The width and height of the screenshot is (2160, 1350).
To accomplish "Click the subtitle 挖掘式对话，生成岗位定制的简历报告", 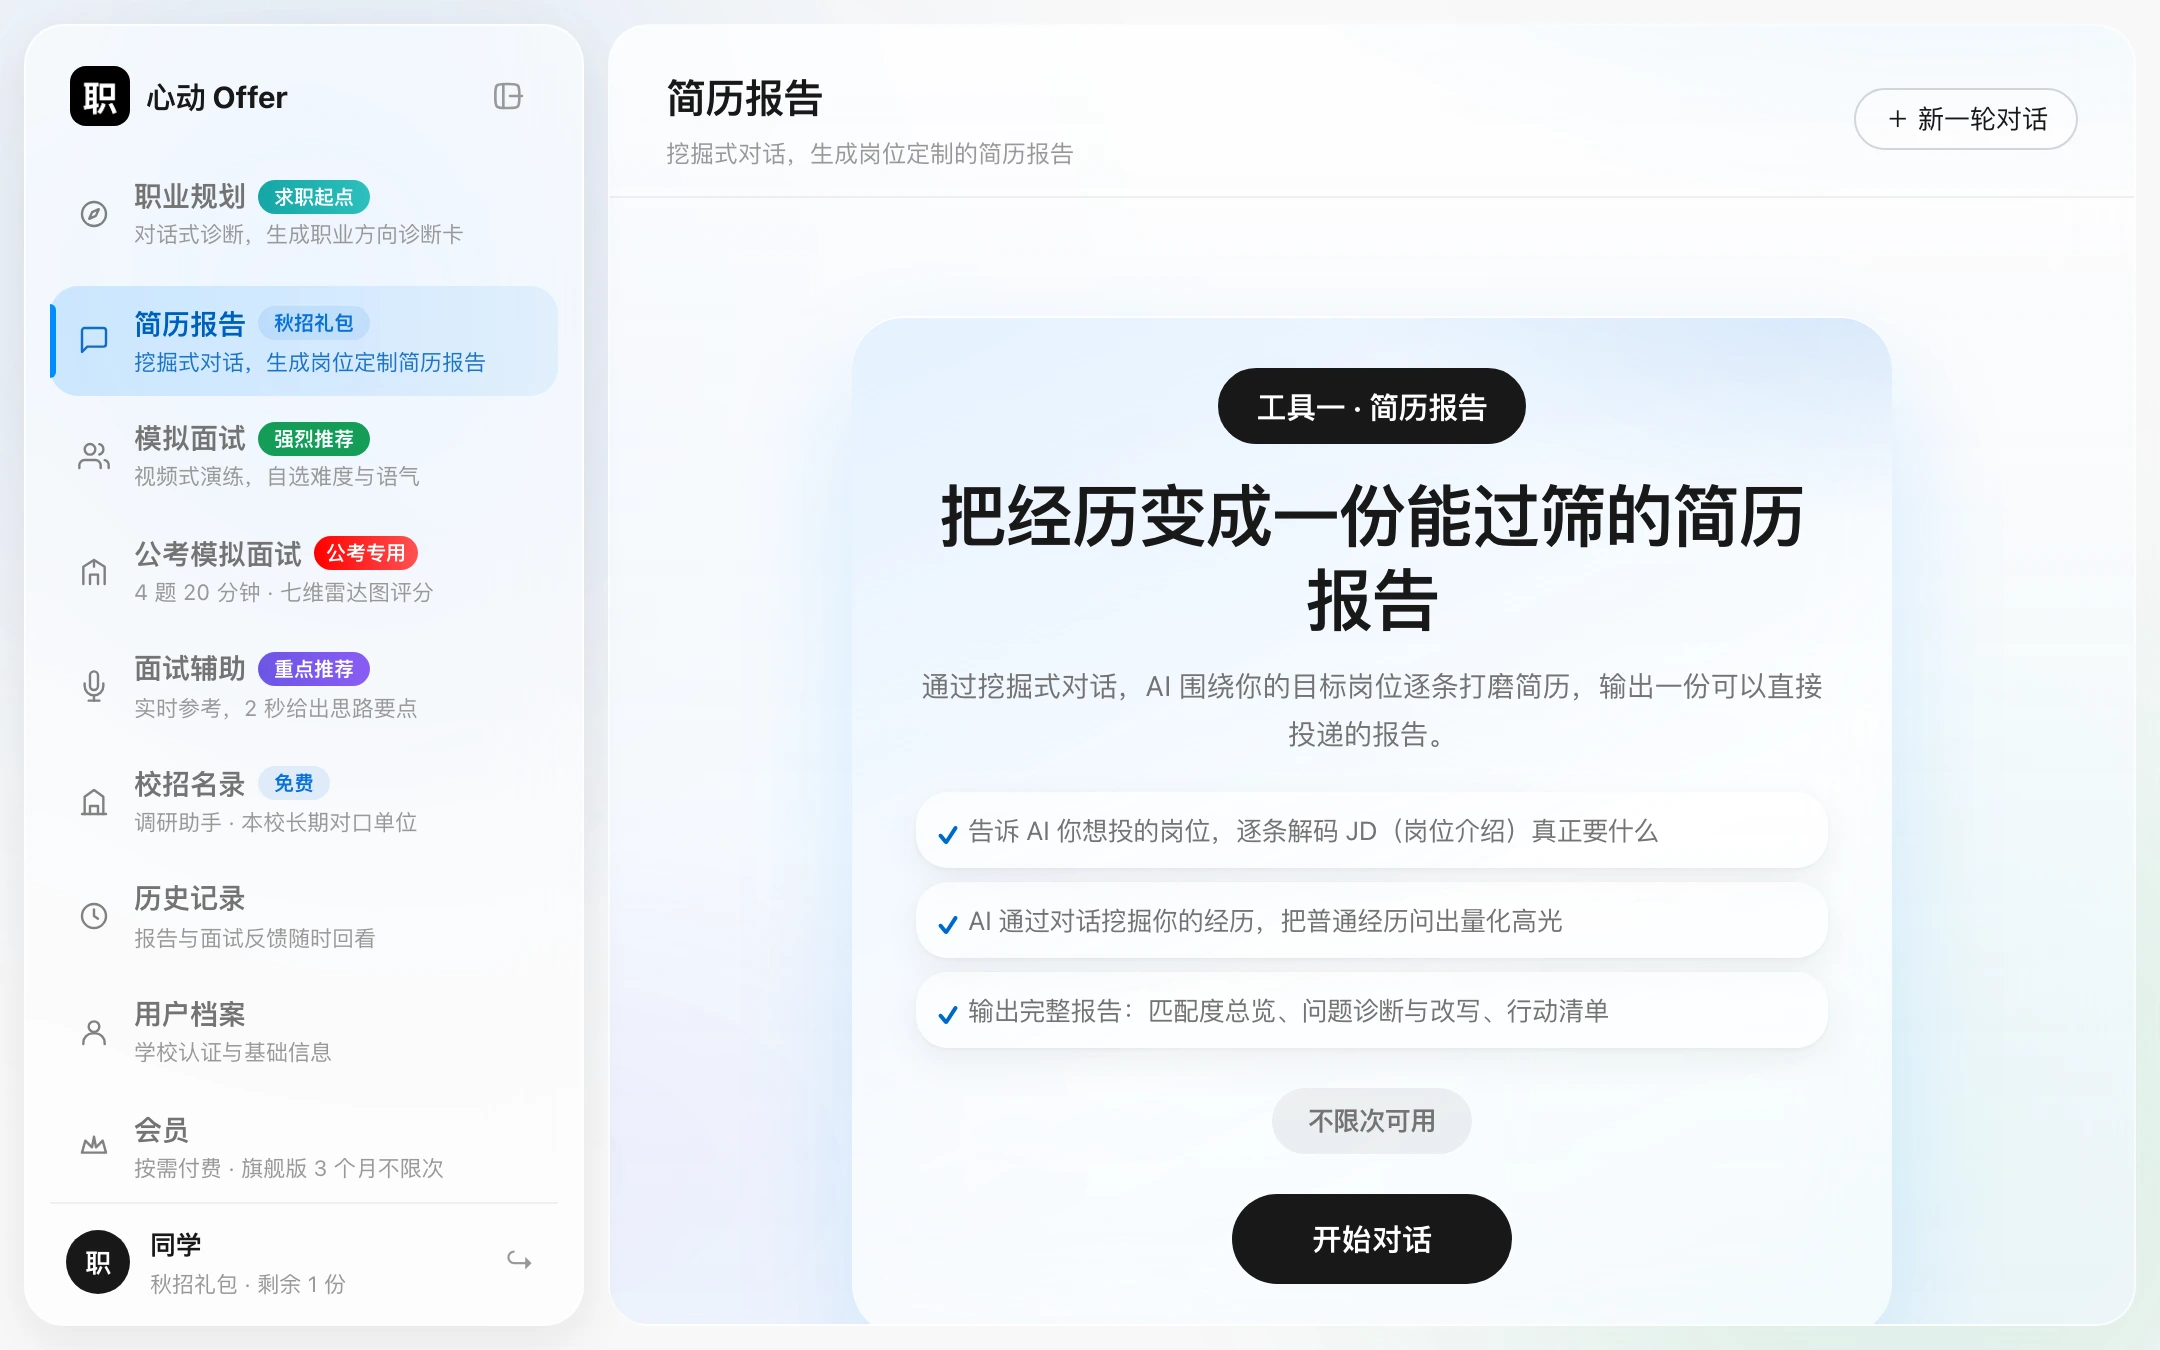I will [869, 154].
